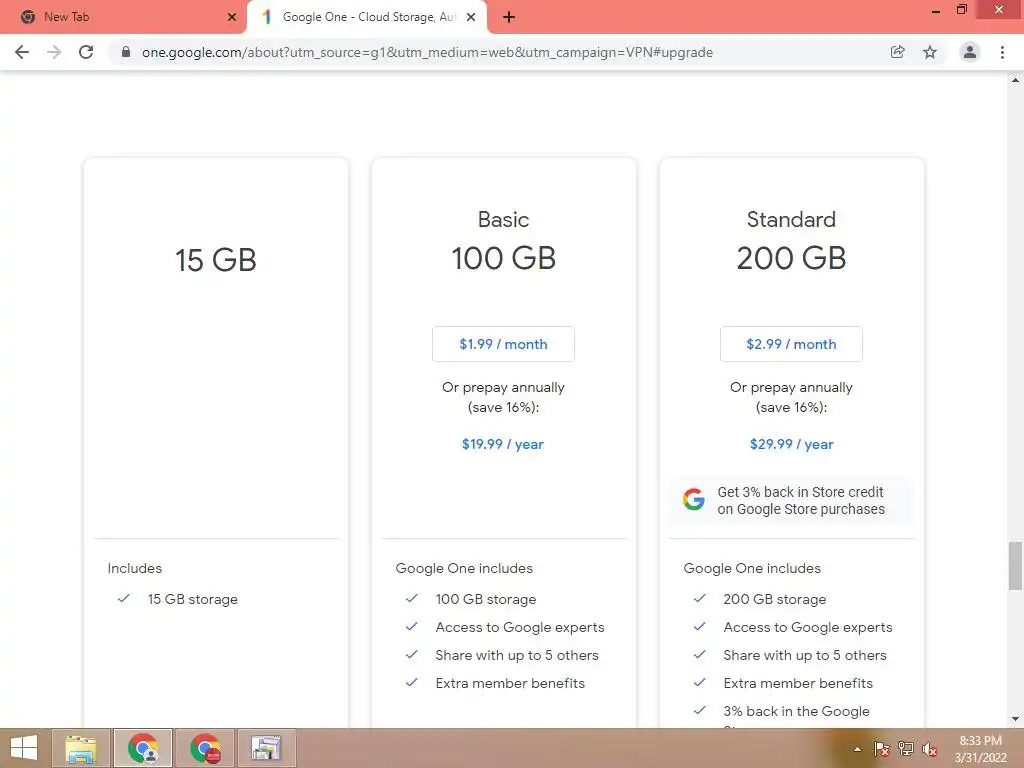
Task: Click Basic Extra member benefits text
Action: 510,684
